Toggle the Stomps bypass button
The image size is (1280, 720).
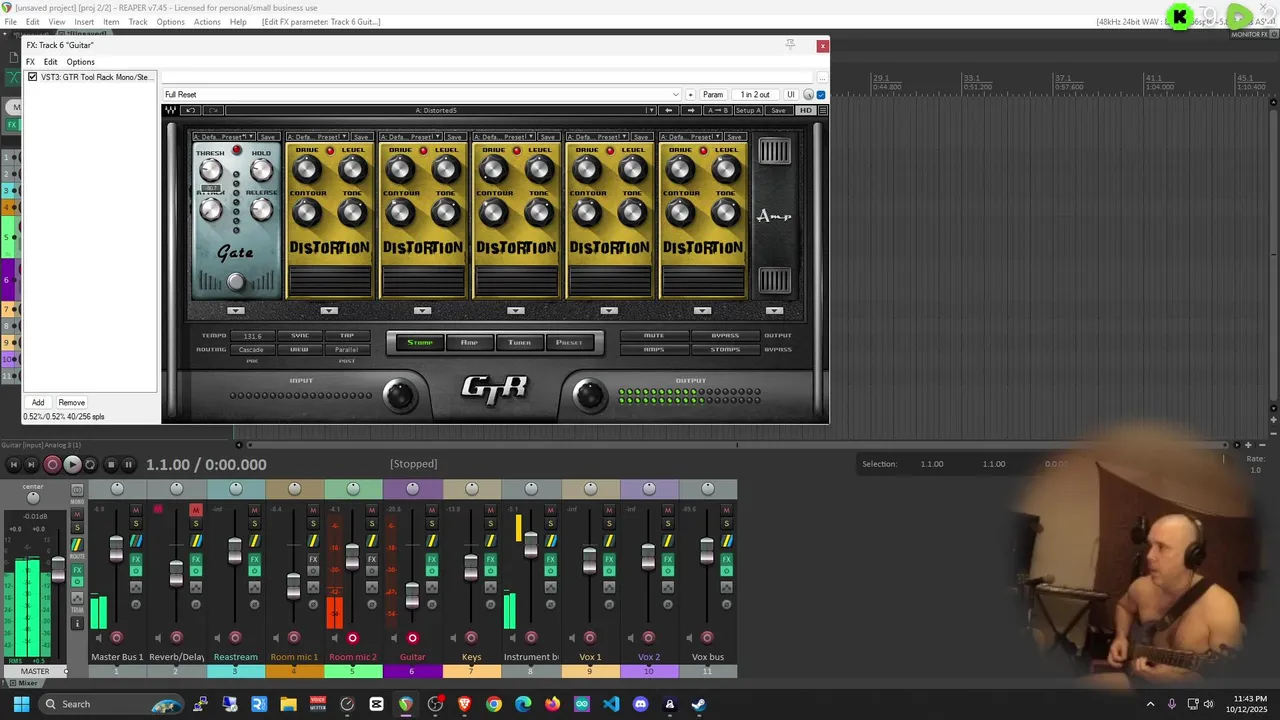click(725, 349)
